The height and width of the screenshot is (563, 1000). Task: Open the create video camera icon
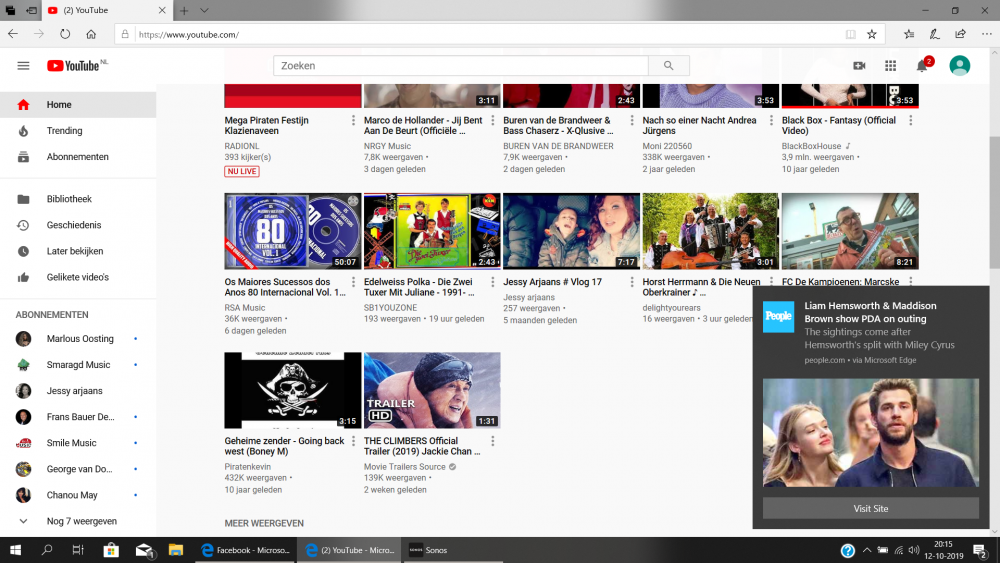click(x=859, y=66)
